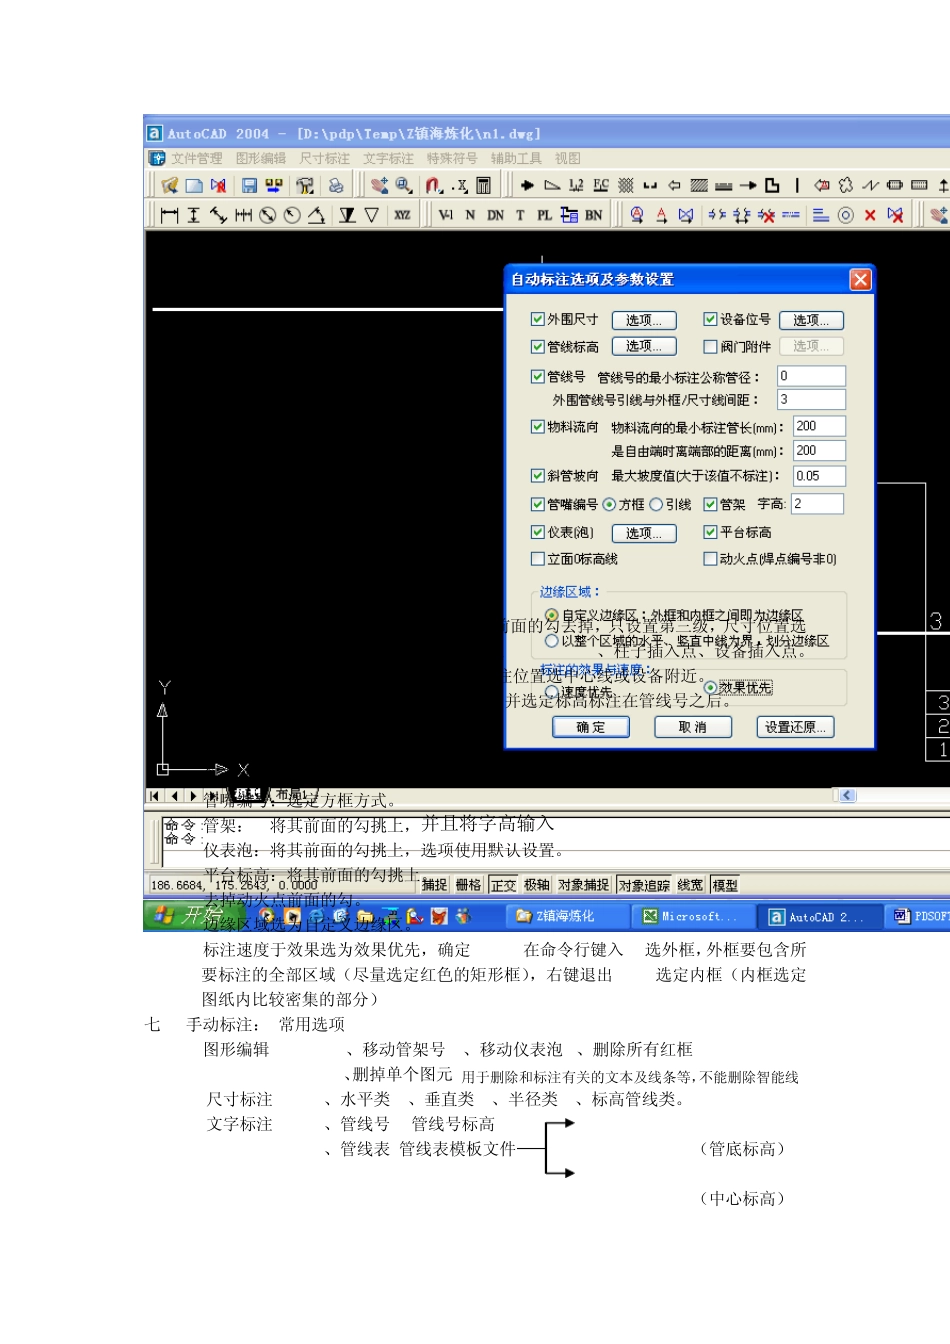
Task: Select the 方框 radio button
Action: click(x=609, y=504)
